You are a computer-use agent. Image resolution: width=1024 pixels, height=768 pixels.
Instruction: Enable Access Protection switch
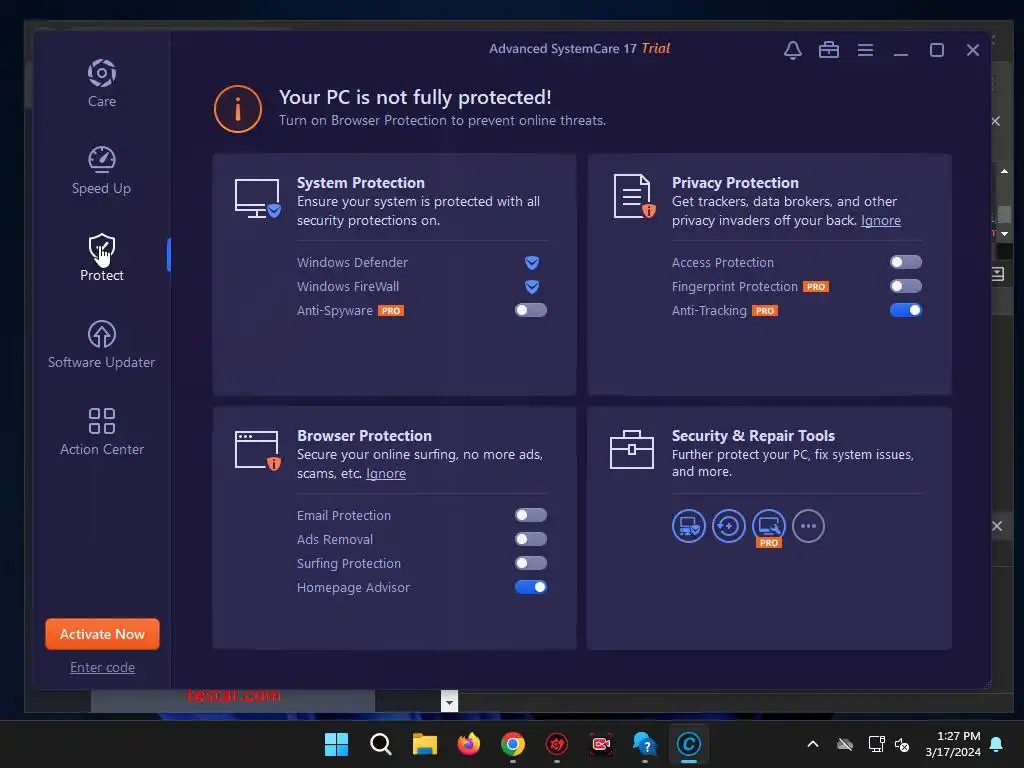906,262
